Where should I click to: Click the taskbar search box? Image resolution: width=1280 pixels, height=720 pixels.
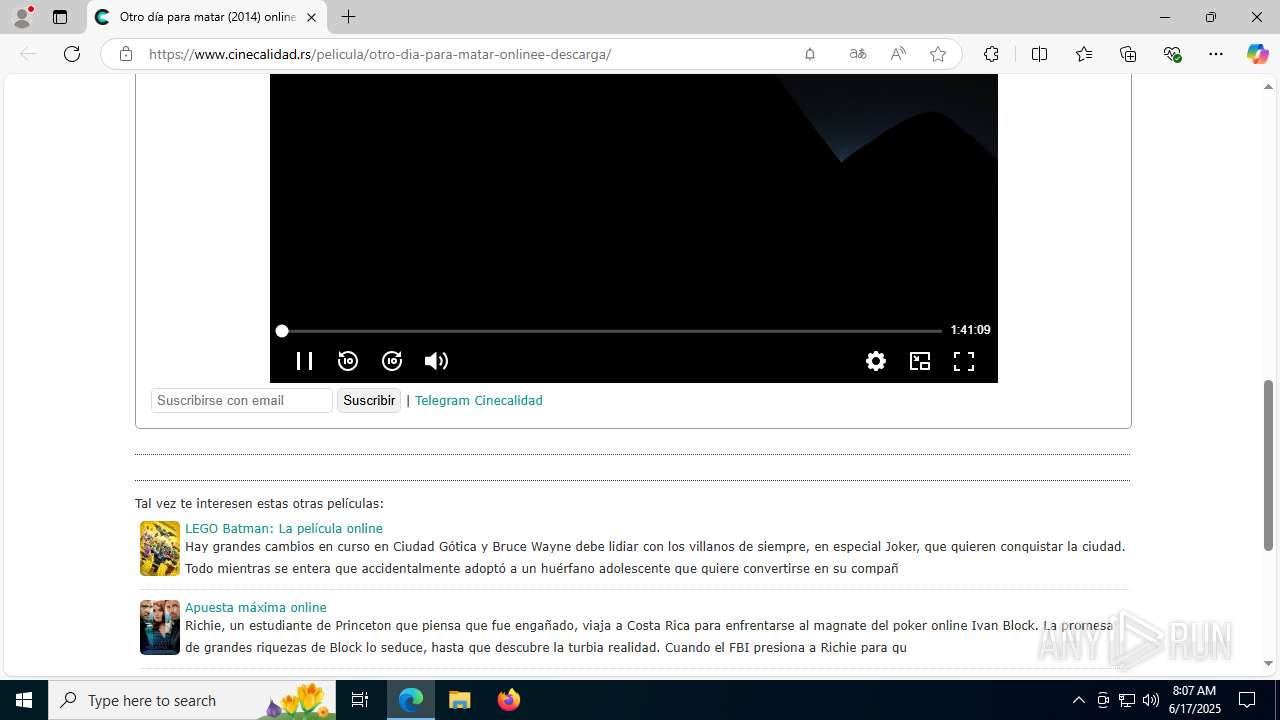point(192,700)
